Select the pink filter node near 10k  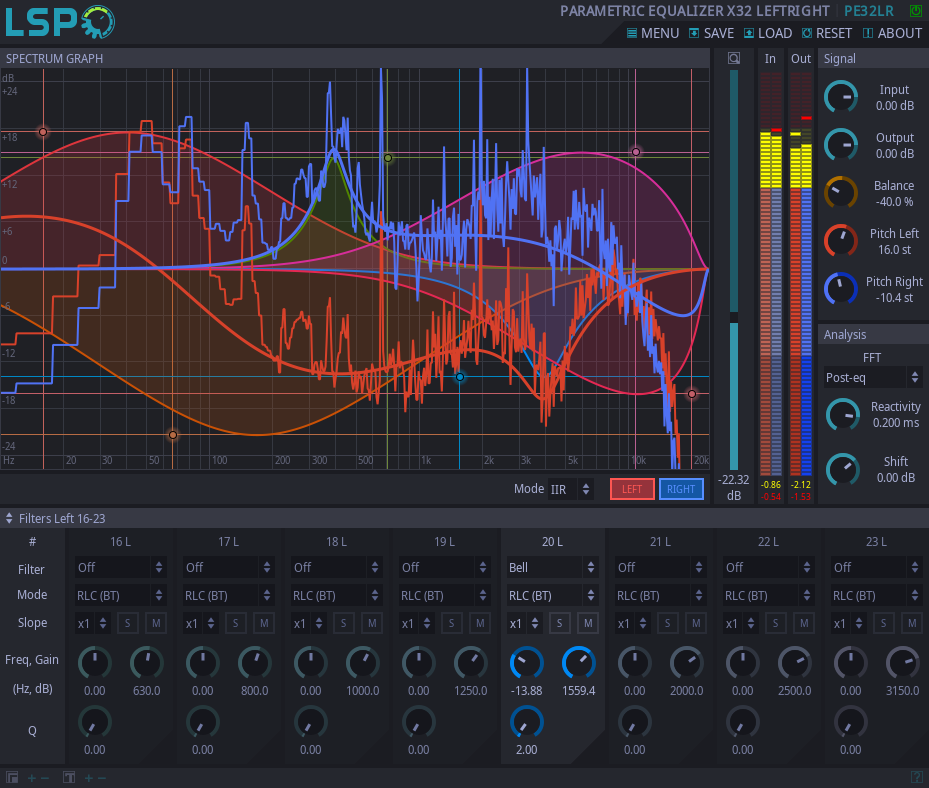pos(636,152)
